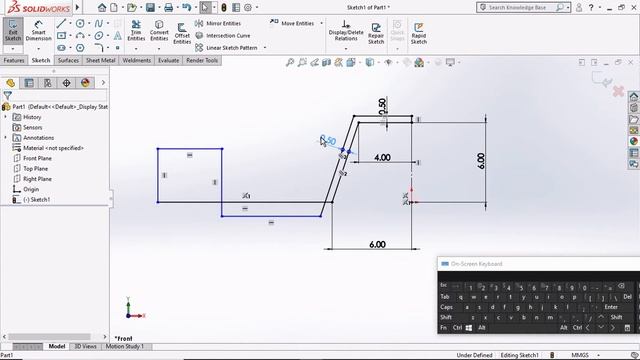Open Display/Delete Relations tool
640x360 pixels.
click(x=346, y=31)
